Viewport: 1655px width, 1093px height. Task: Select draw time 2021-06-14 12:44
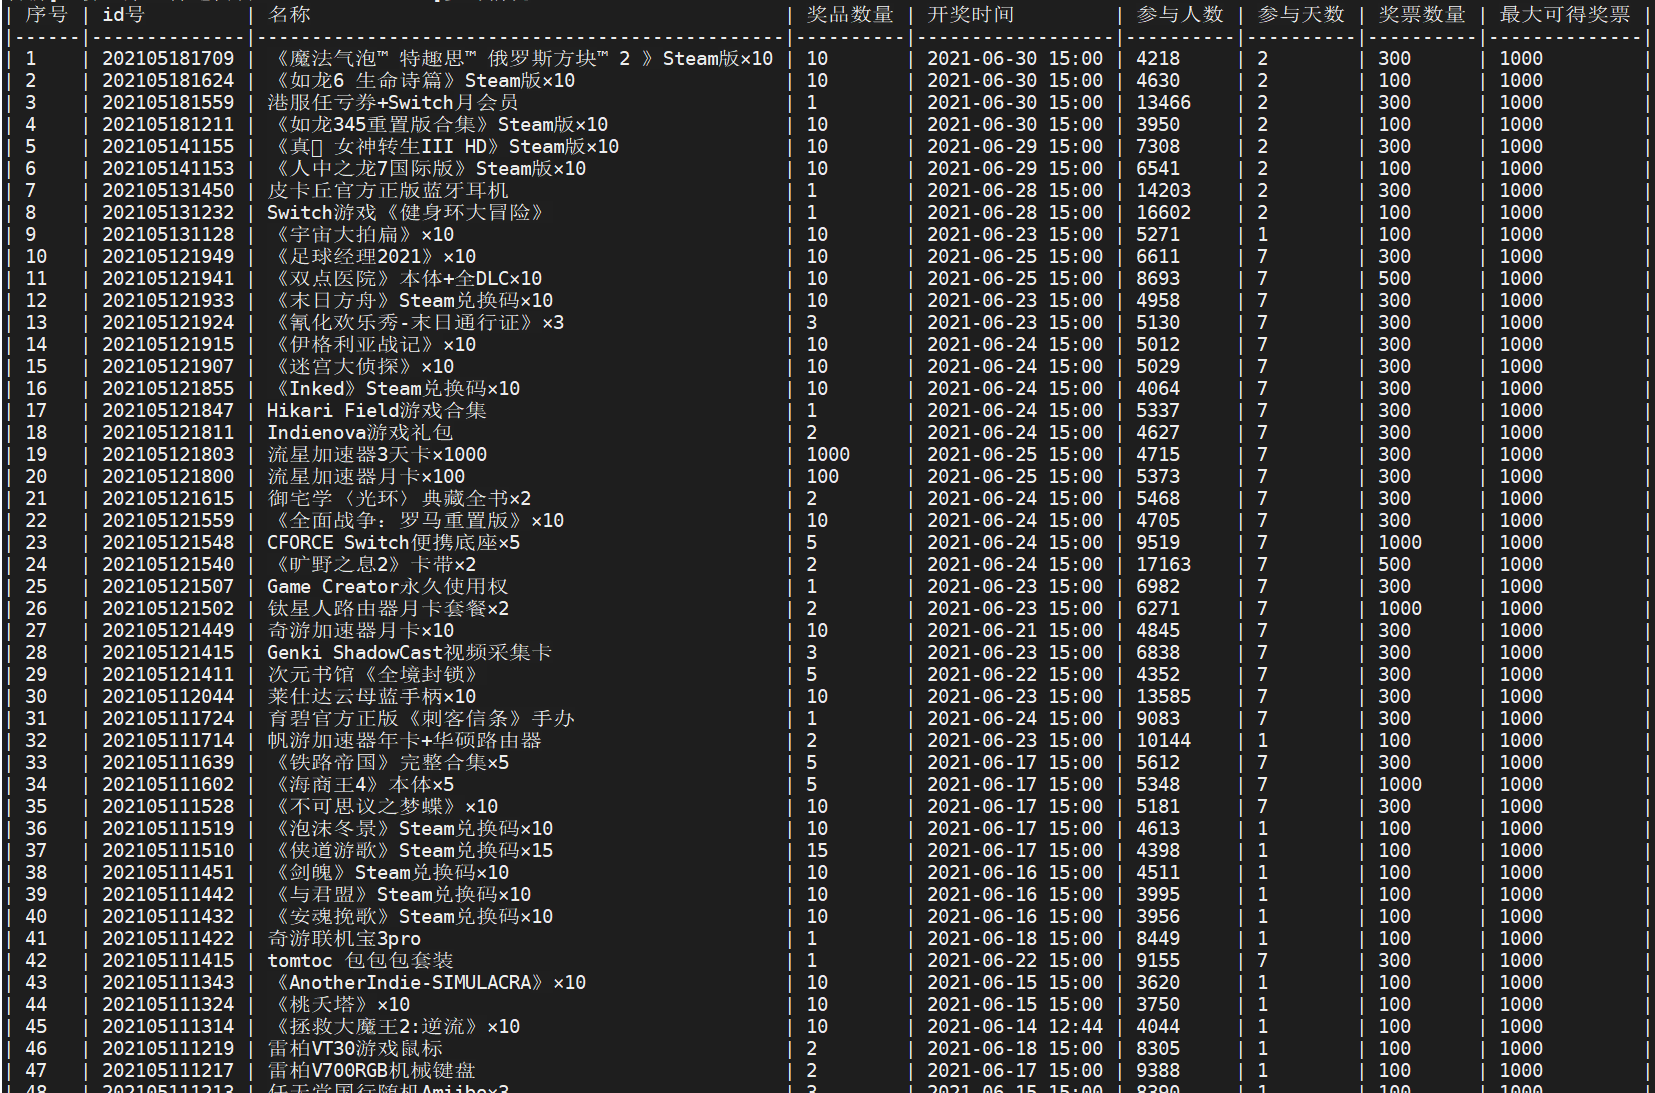point(1015,1027)
